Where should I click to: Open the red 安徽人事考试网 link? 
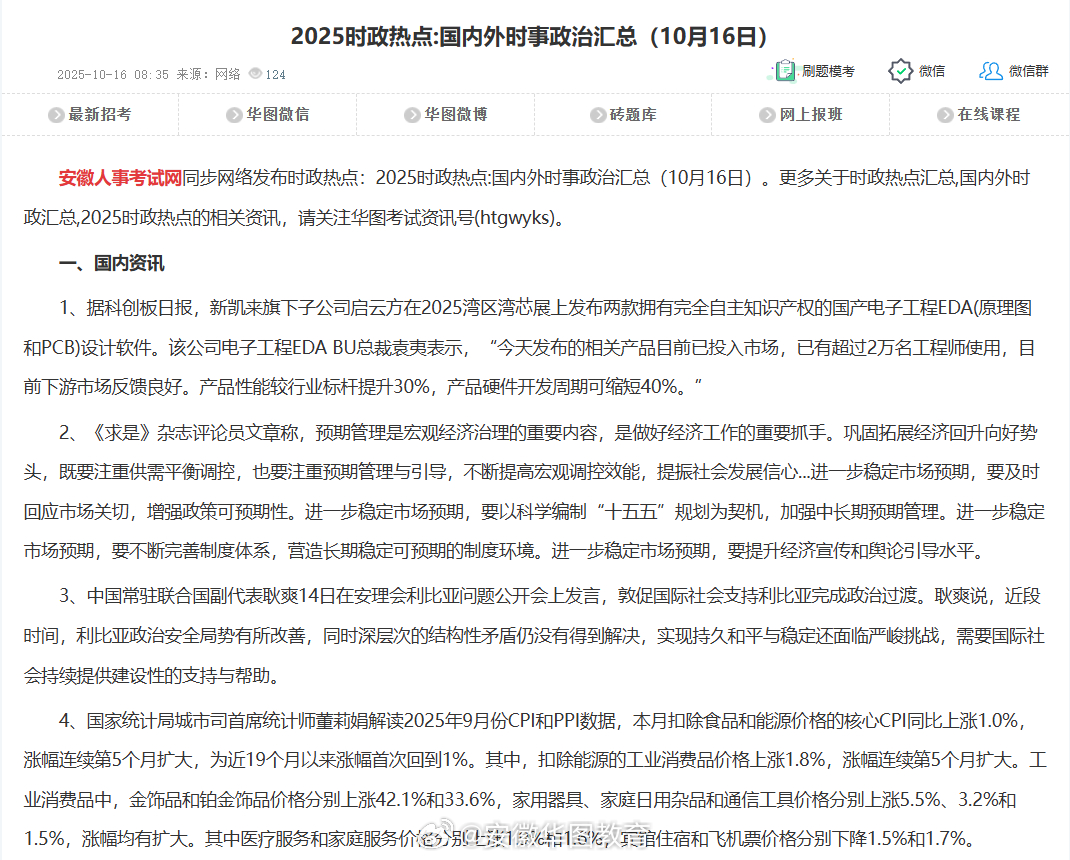(120, 179)
